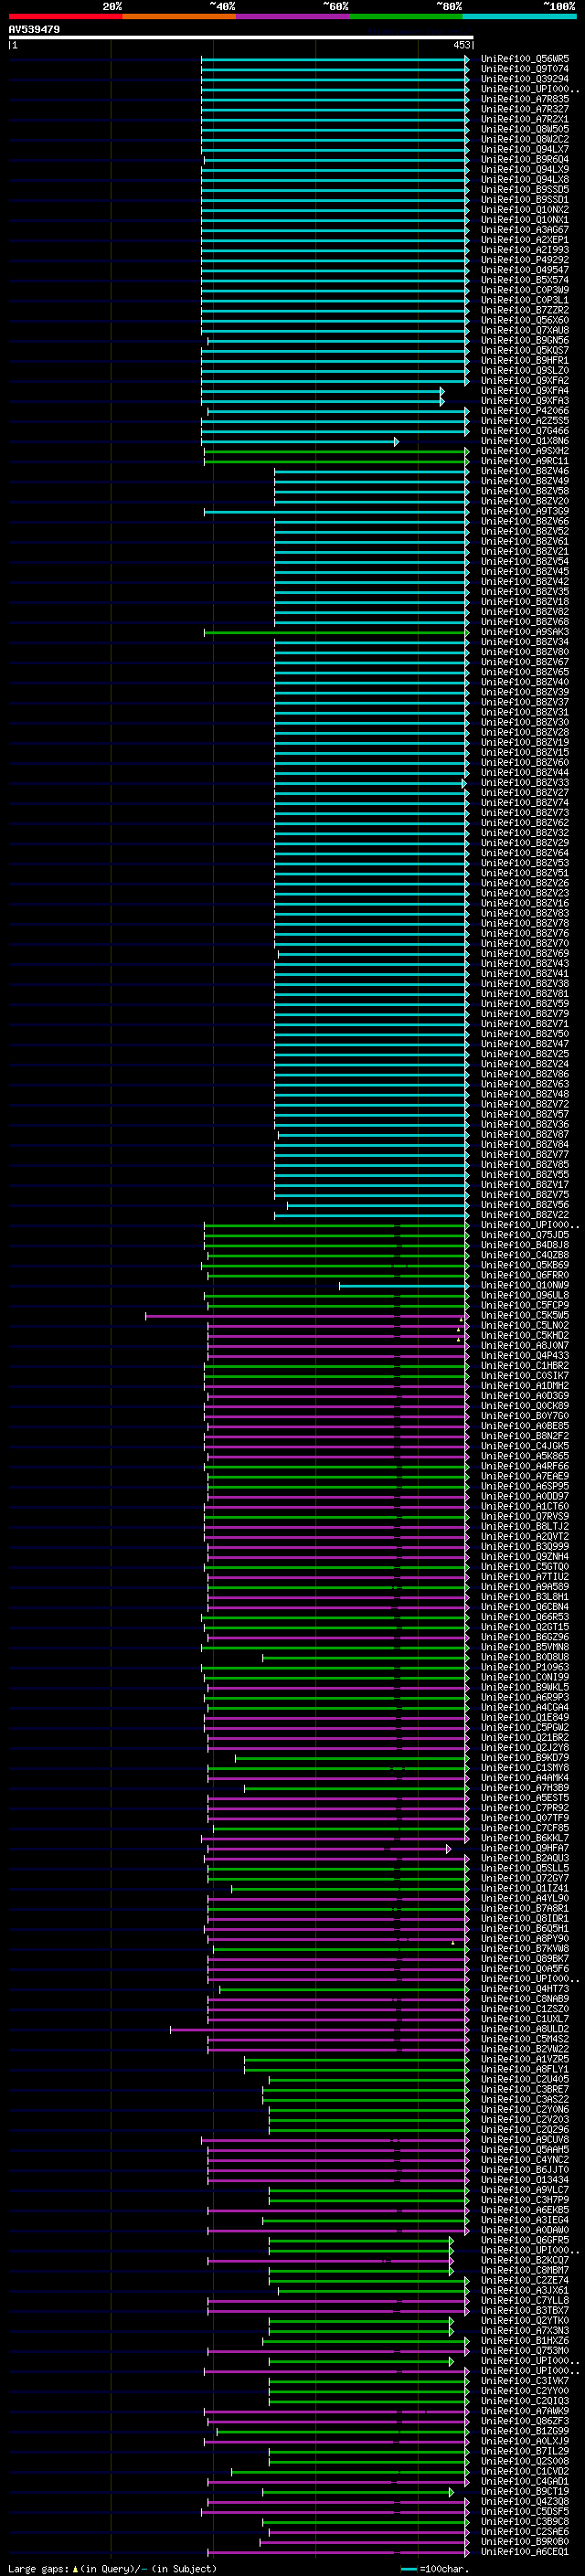The width and height of the screenshot is (585, 2576).
Task: Open hit UniRef100_A7R835
Action: coord(525,99)
